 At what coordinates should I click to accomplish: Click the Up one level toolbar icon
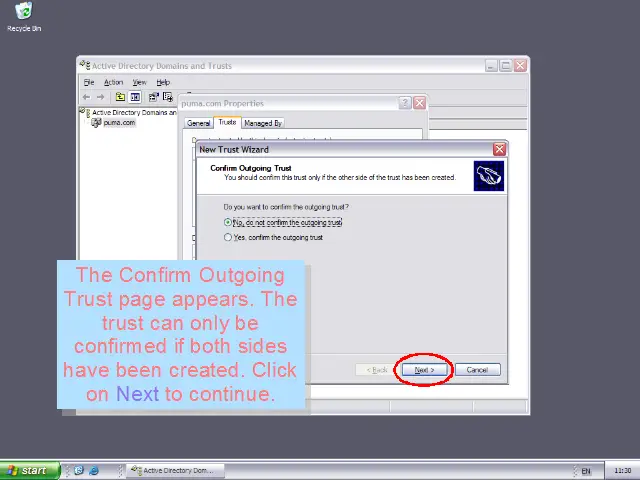[120, 97]
